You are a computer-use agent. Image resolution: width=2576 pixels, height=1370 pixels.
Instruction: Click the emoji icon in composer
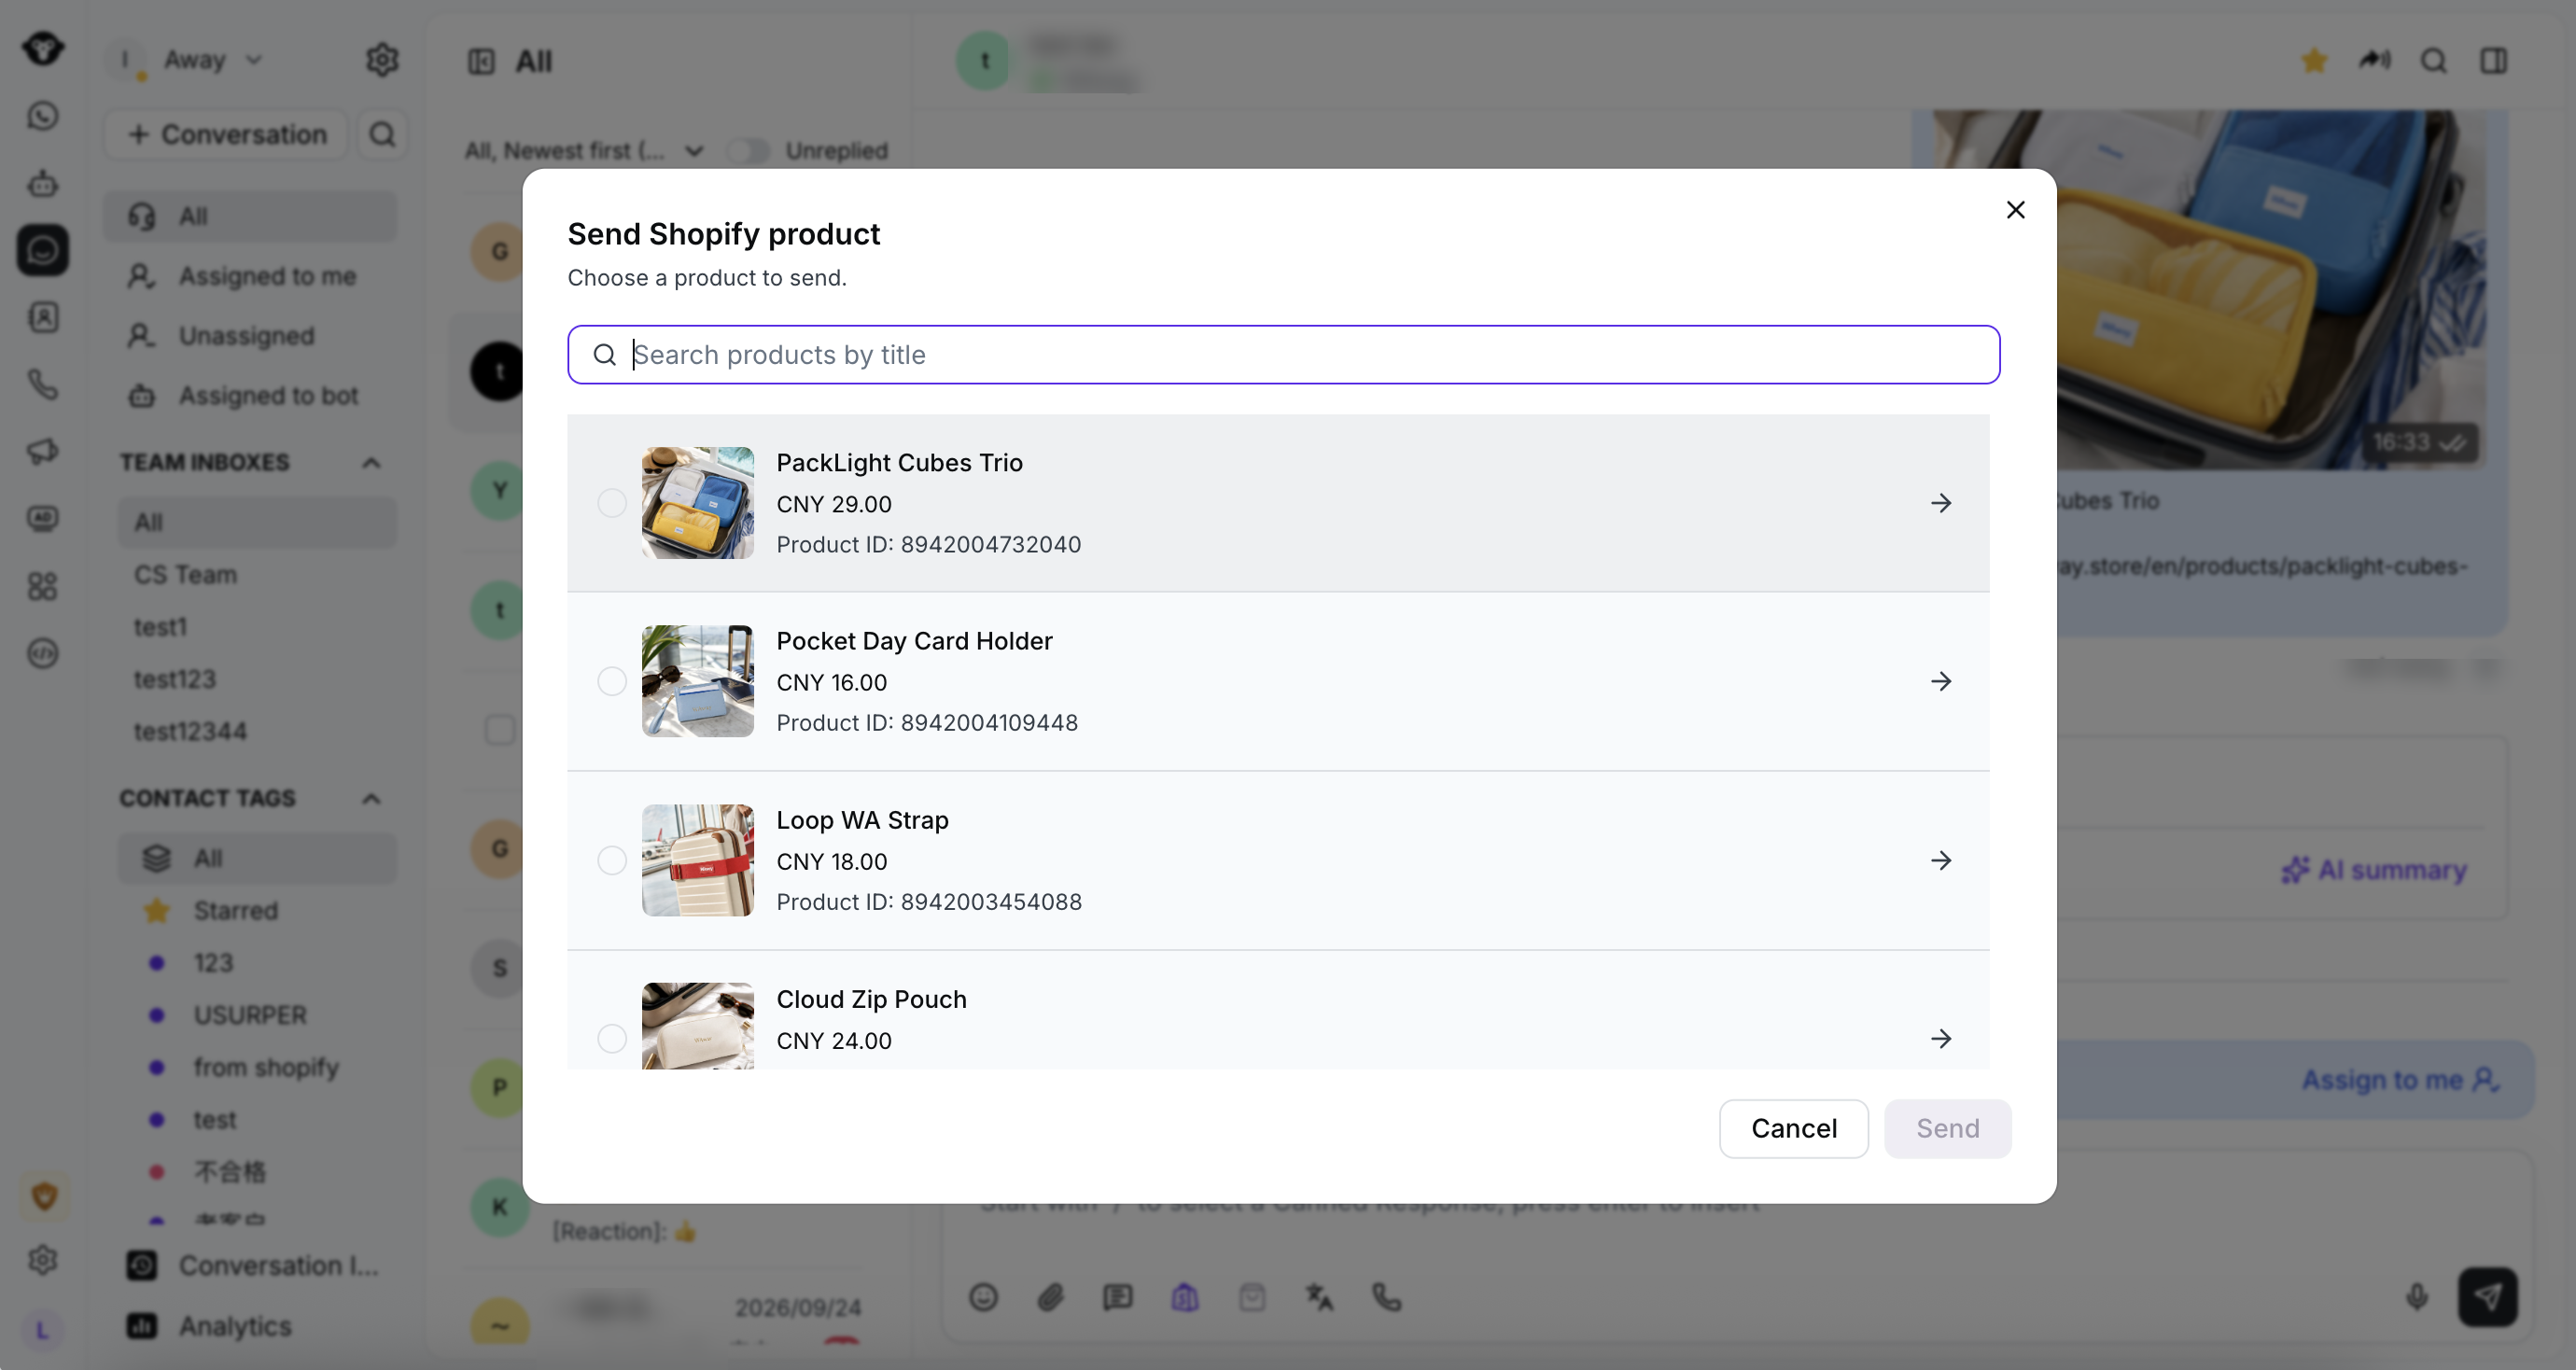click(983, 1298)
